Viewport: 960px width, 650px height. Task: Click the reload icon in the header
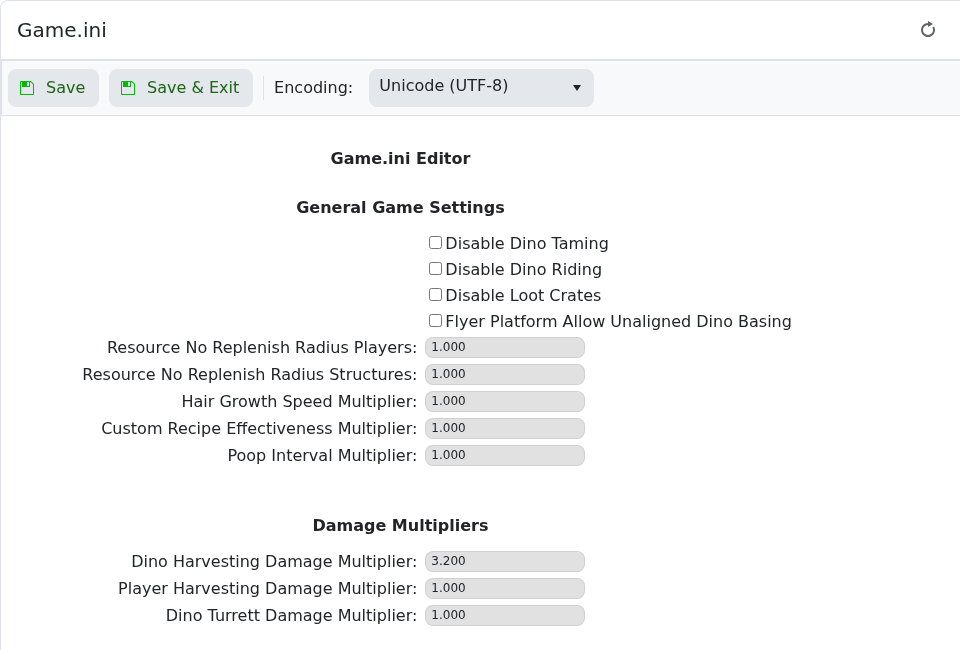928,29
